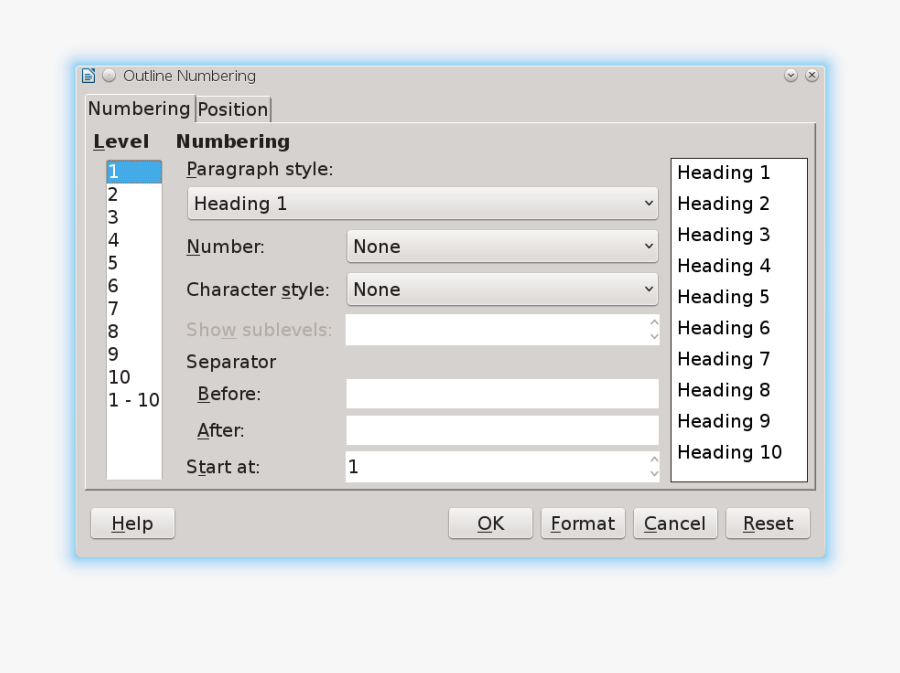Switch to the Position tab

click(233, 109)
